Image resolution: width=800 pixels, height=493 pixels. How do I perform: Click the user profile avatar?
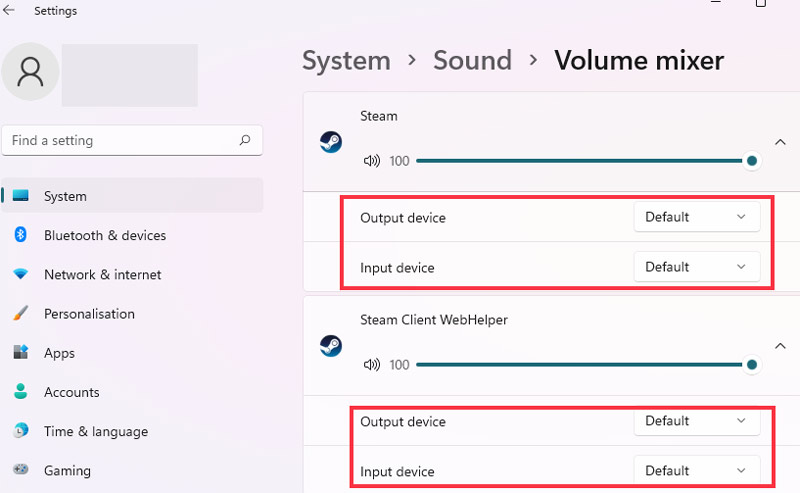pyautogui.click(x=30, y=71)
